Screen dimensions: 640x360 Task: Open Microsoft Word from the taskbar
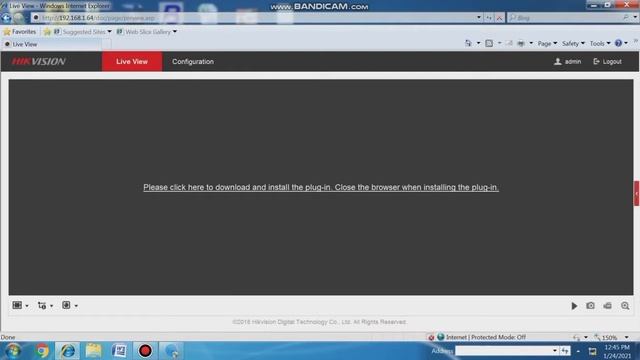119,351
